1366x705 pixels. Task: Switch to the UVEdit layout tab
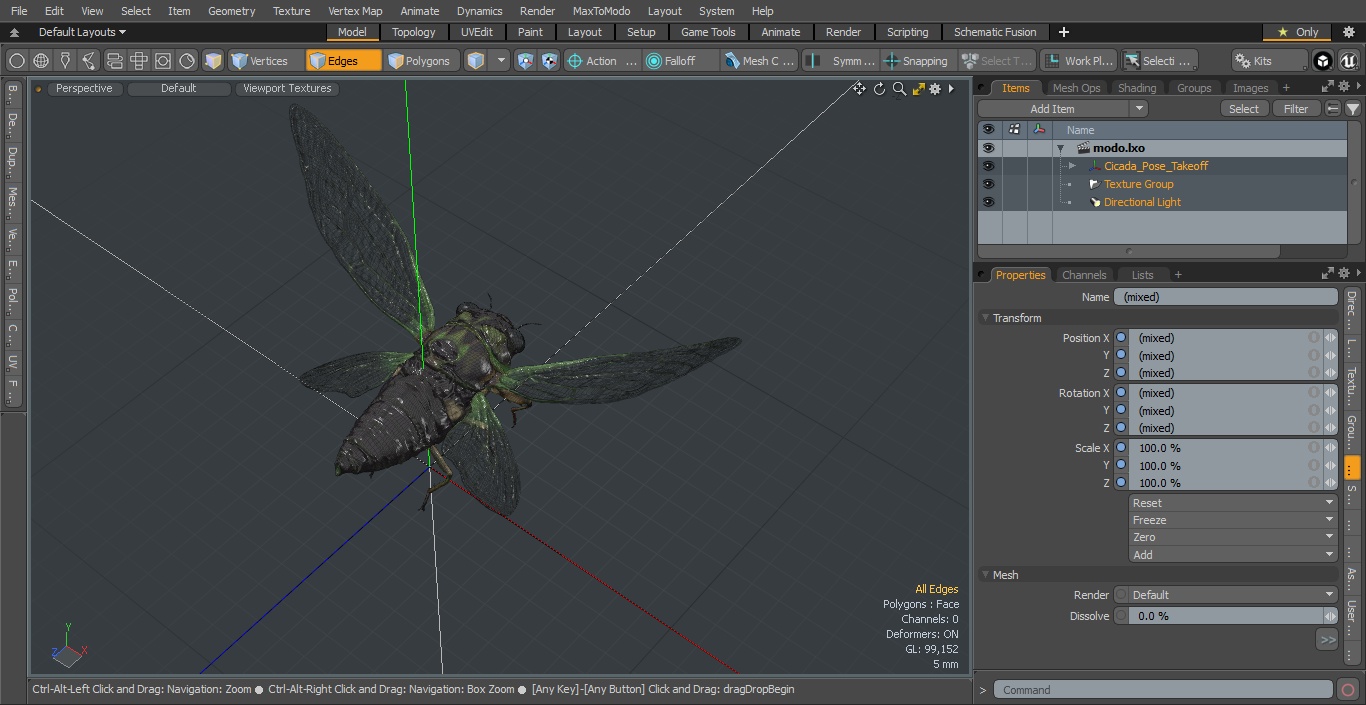coord(476,32)
